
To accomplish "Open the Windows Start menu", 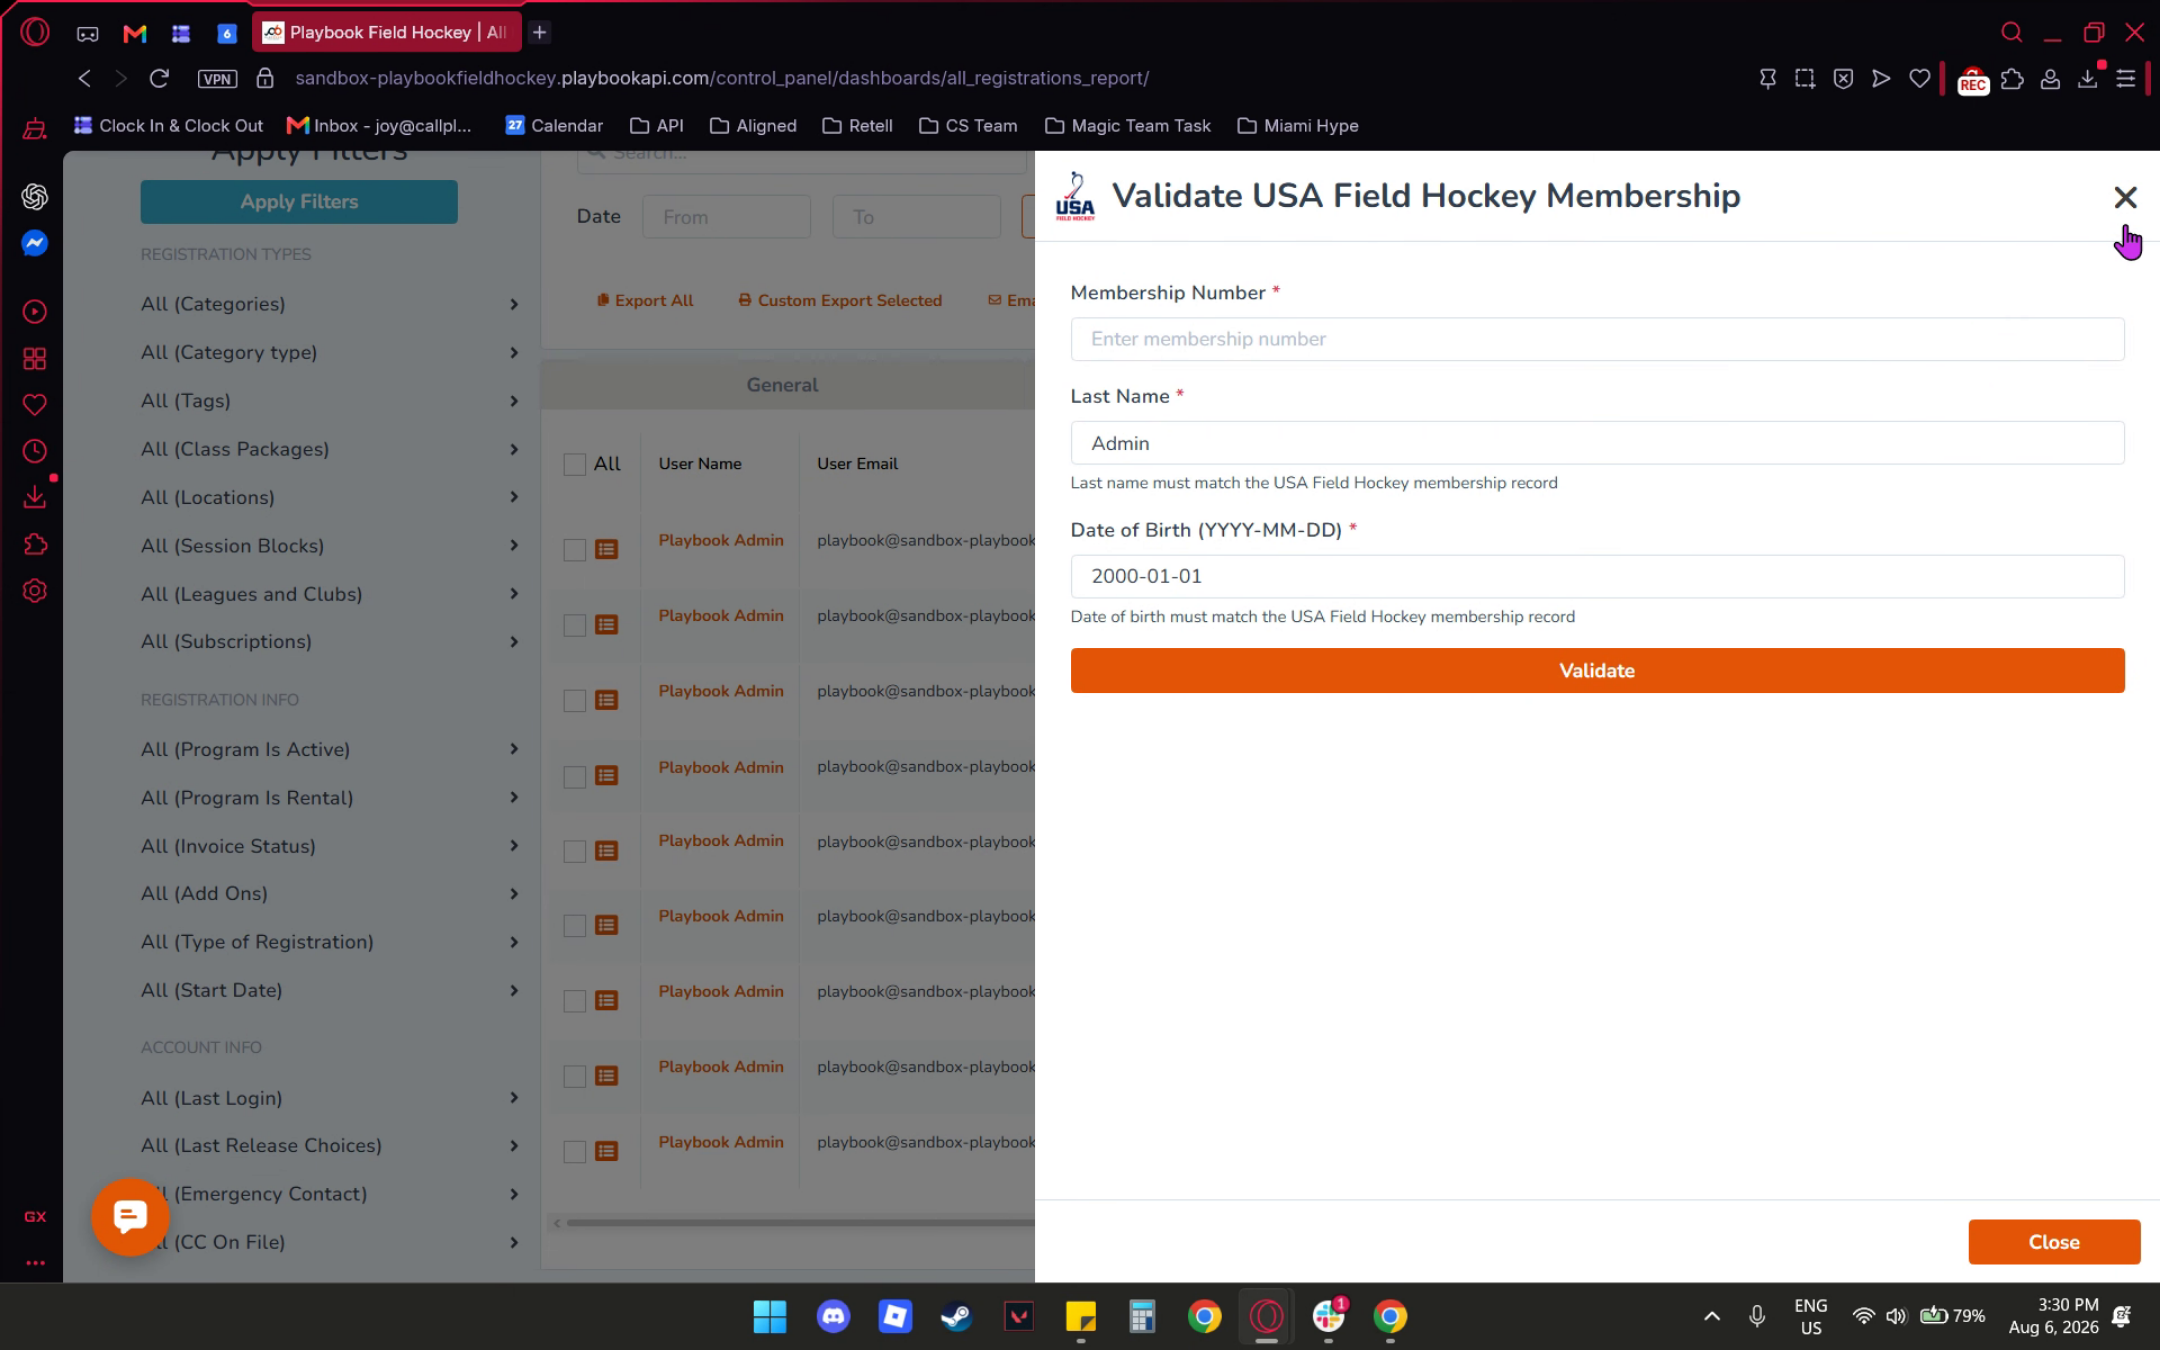I will coord(770,1316).
